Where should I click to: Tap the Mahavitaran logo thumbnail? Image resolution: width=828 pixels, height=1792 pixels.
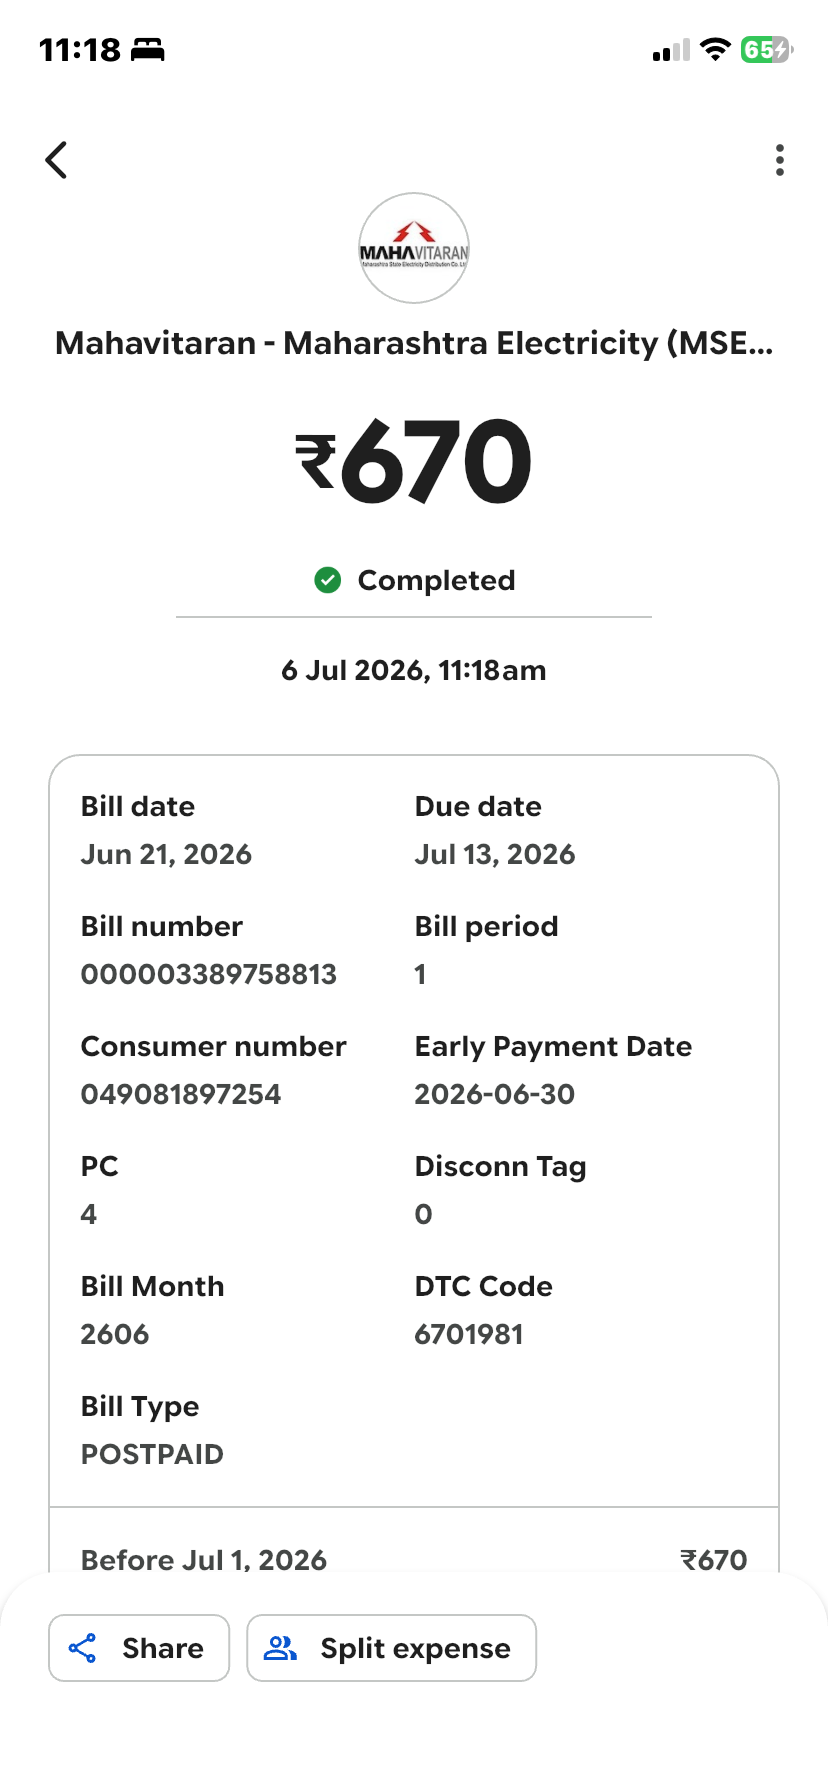click(414, 248)
